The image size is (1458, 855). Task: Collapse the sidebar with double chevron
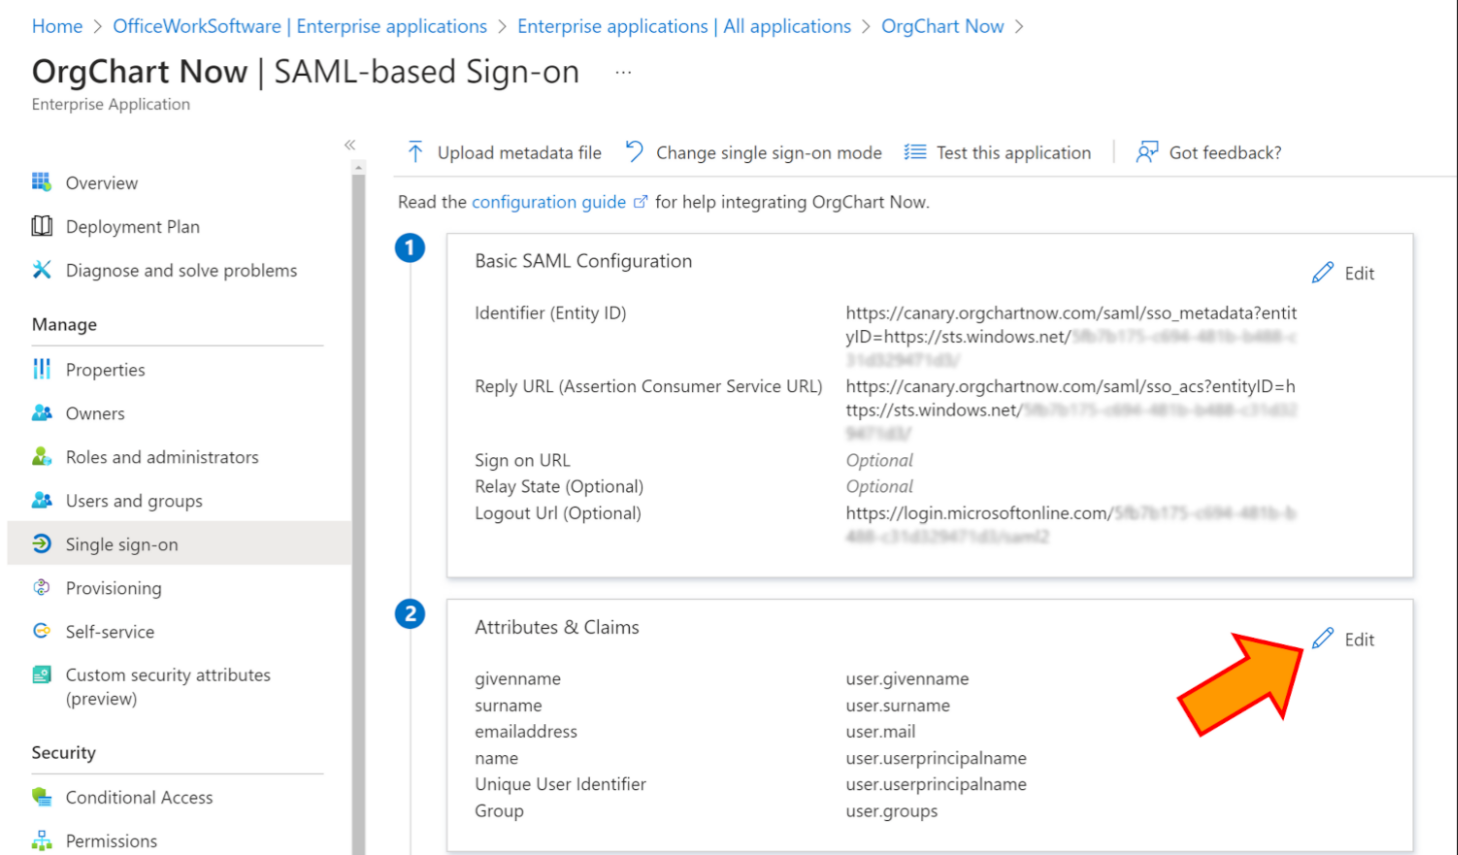point(350,145)
